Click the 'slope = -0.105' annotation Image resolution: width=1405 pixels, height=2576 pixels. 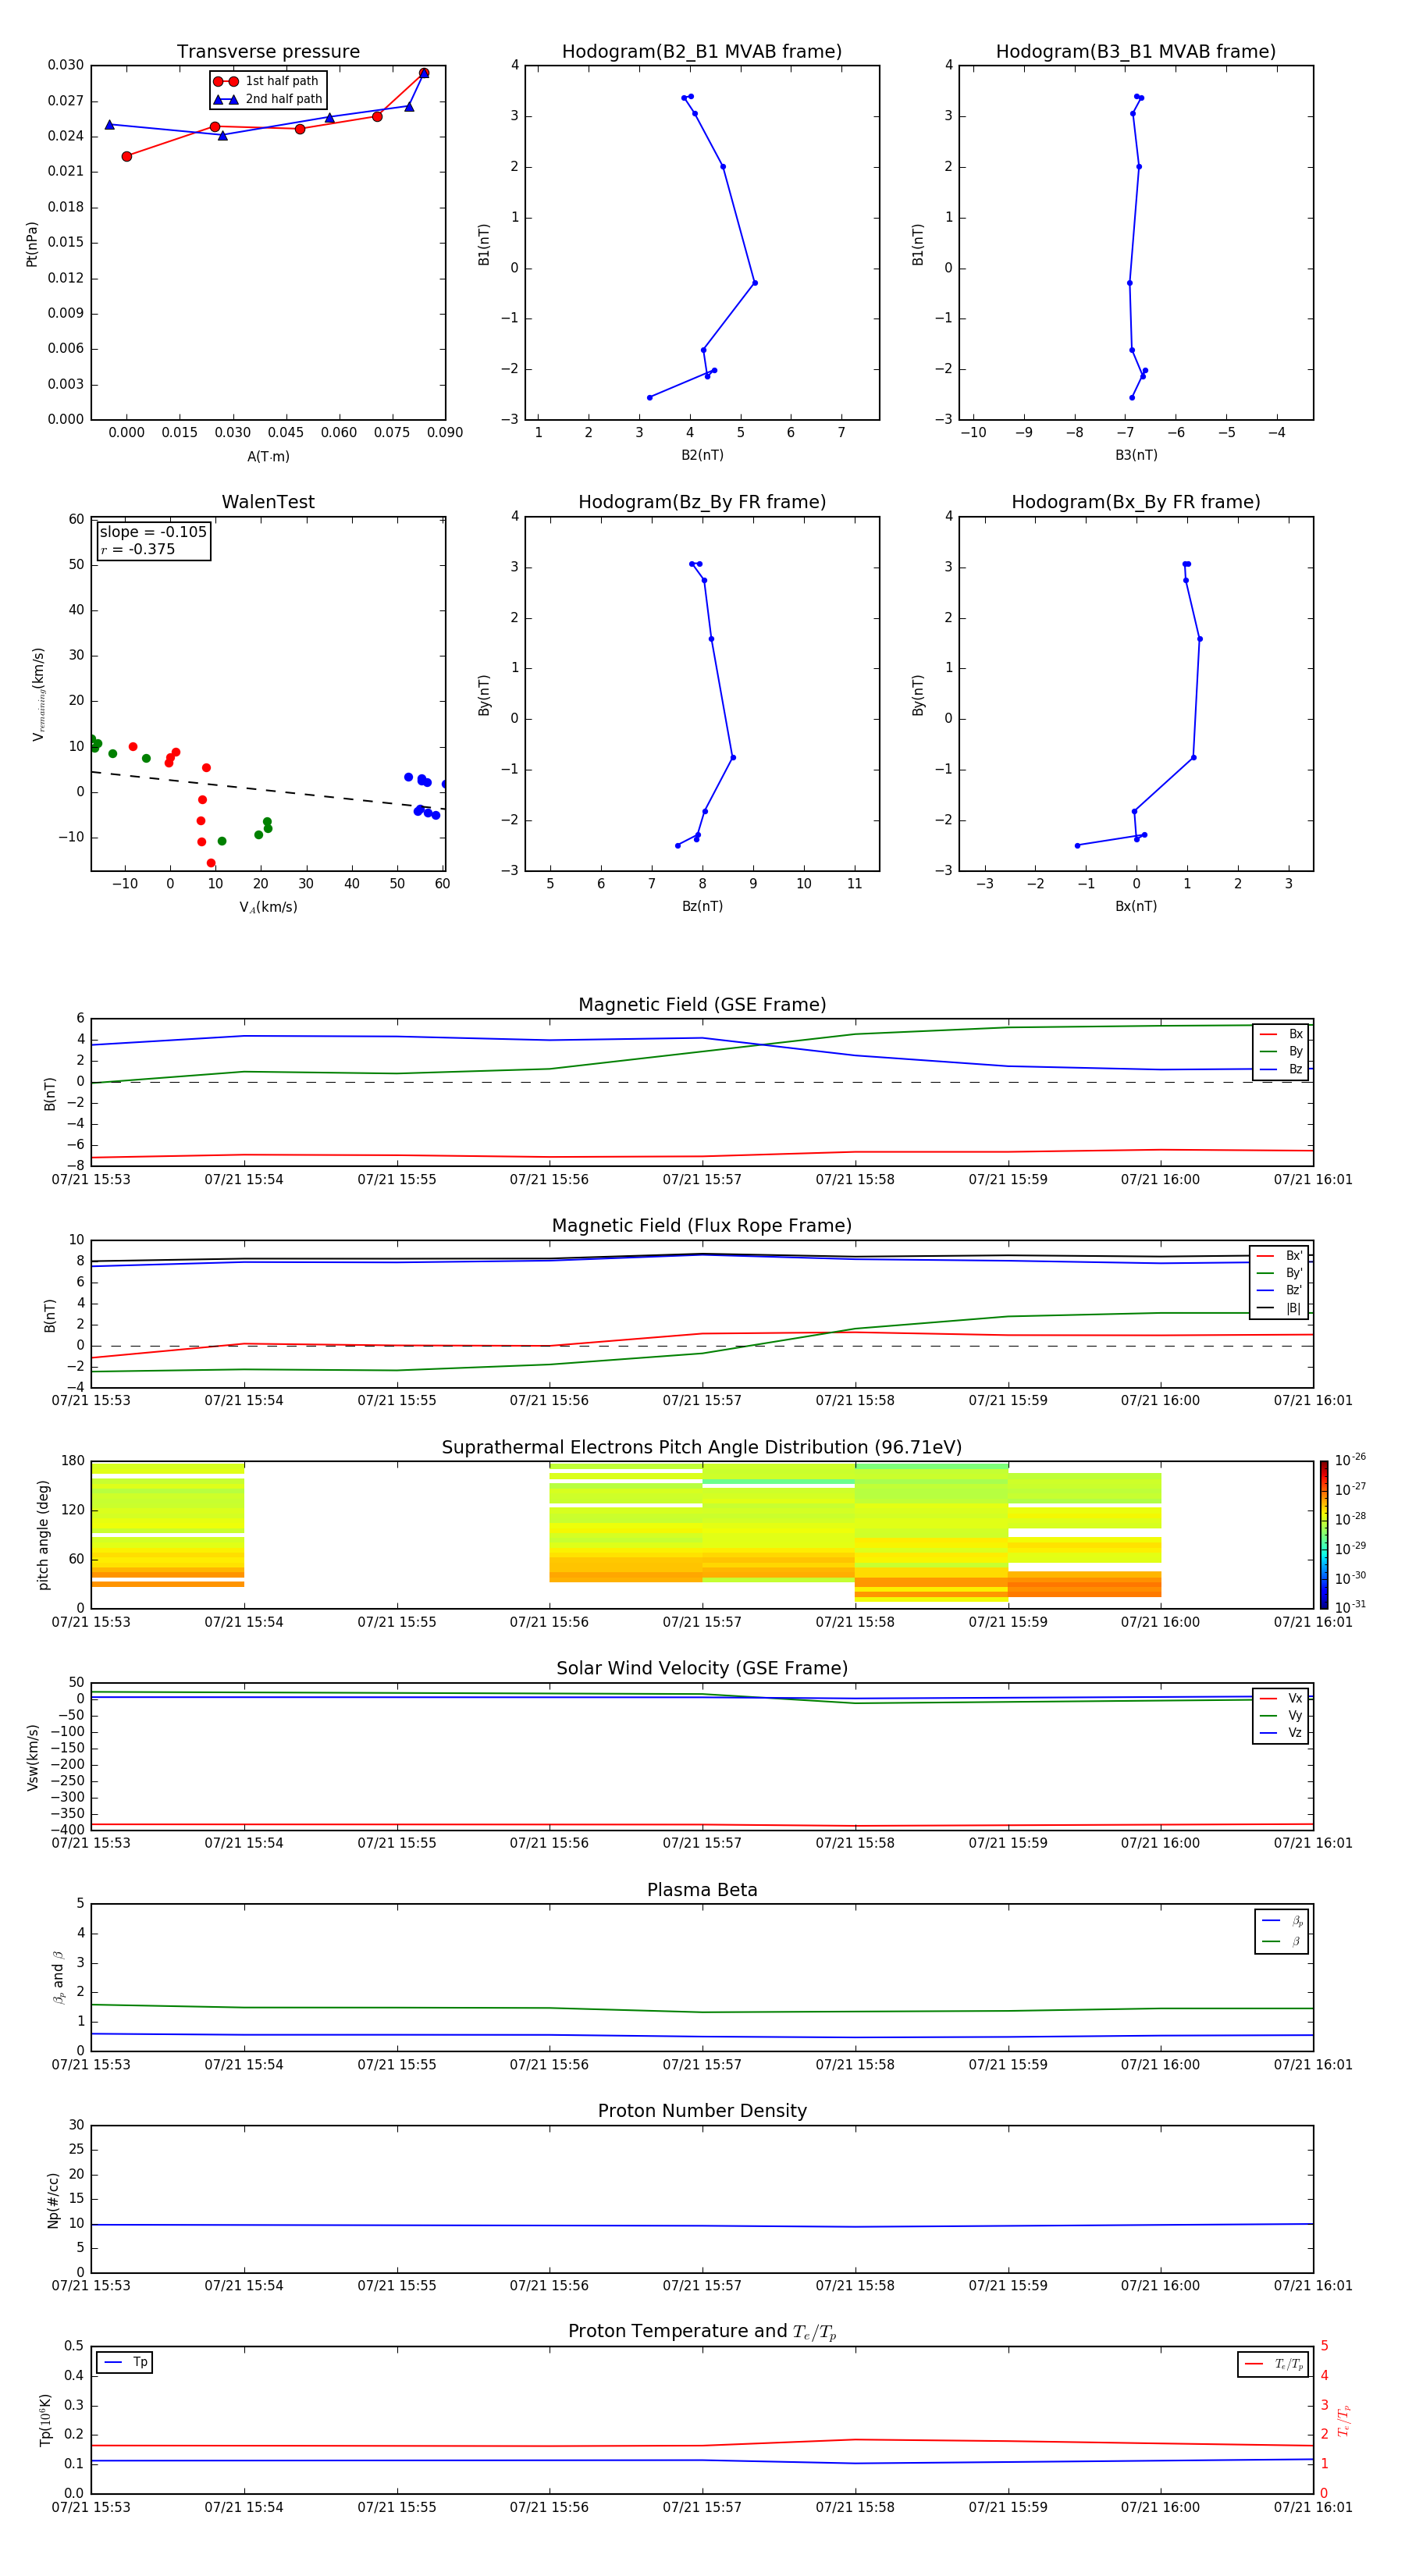coord(153,532)
